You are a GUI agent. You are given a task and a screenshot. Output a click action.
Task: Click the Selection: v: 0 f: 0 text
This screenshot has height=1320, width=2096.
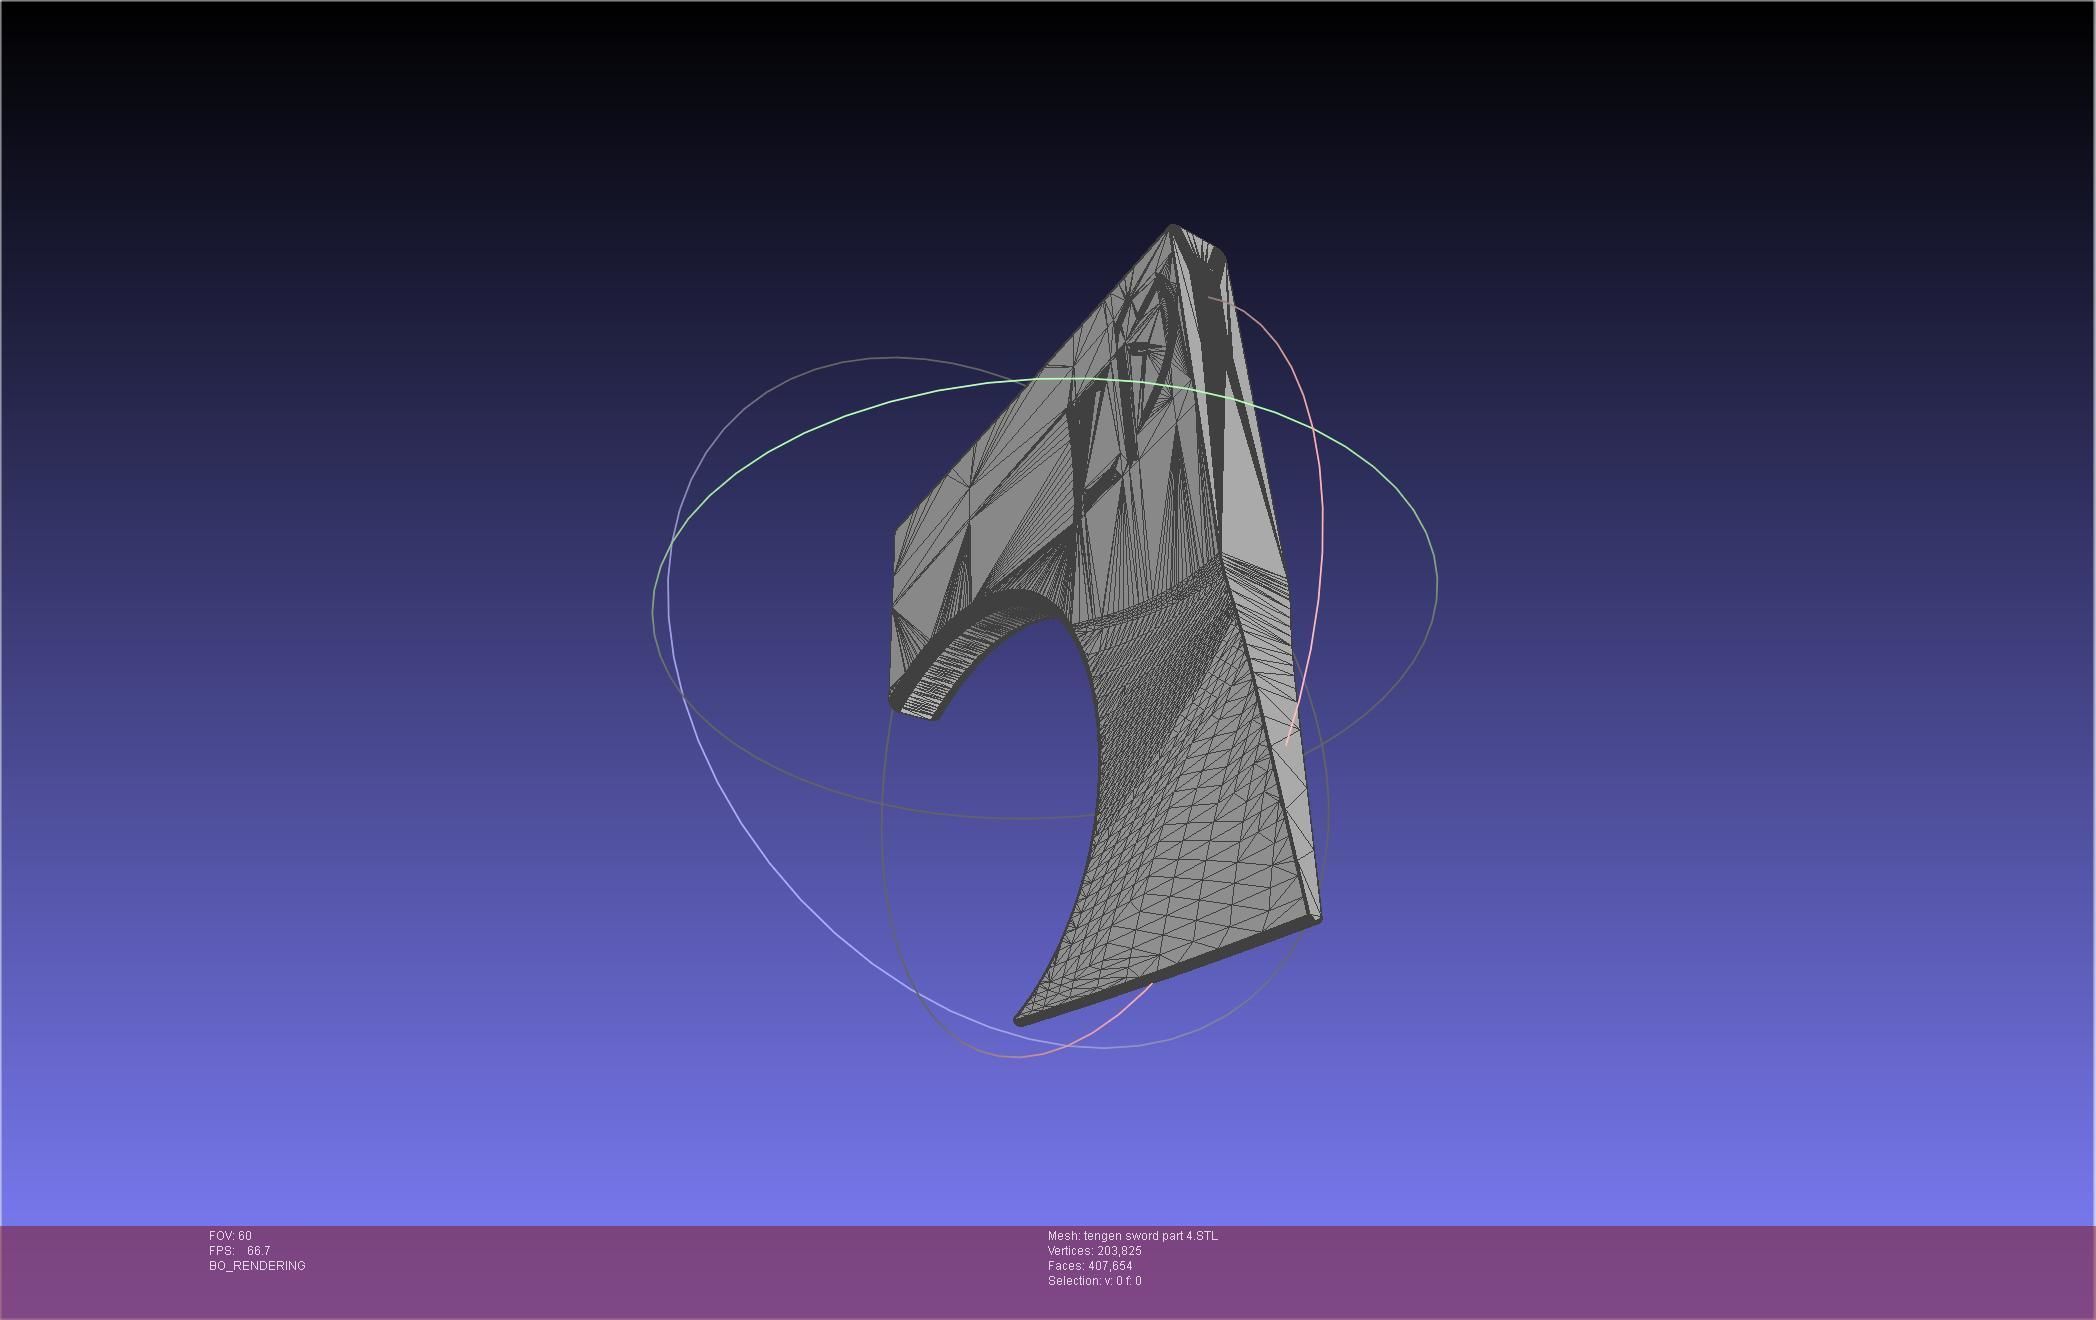click(1095, 1281)
